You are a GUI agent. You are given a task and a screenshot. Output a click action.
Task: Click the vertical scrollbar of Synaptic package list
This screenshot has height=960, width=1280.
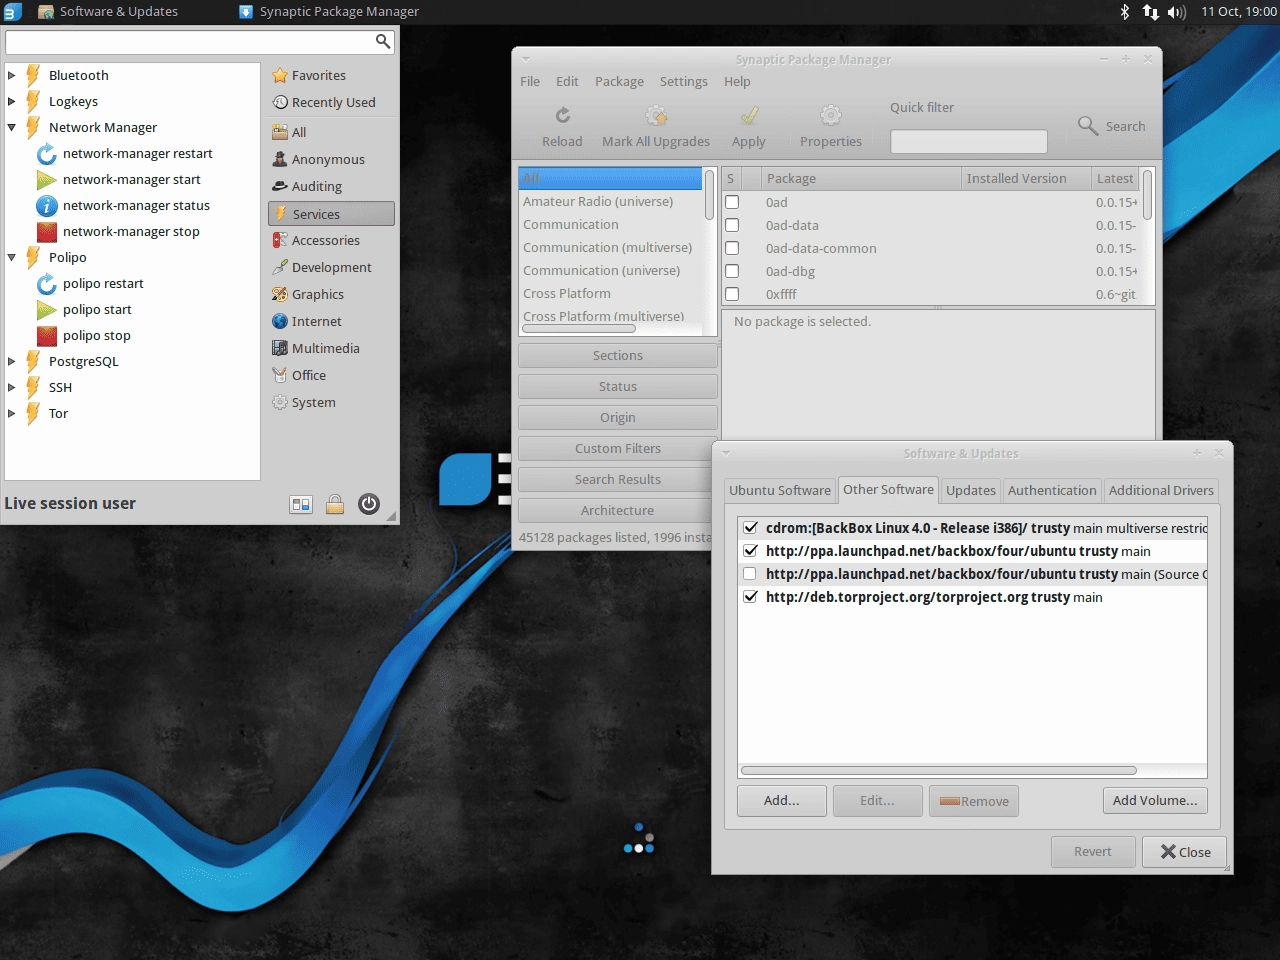1147,194
